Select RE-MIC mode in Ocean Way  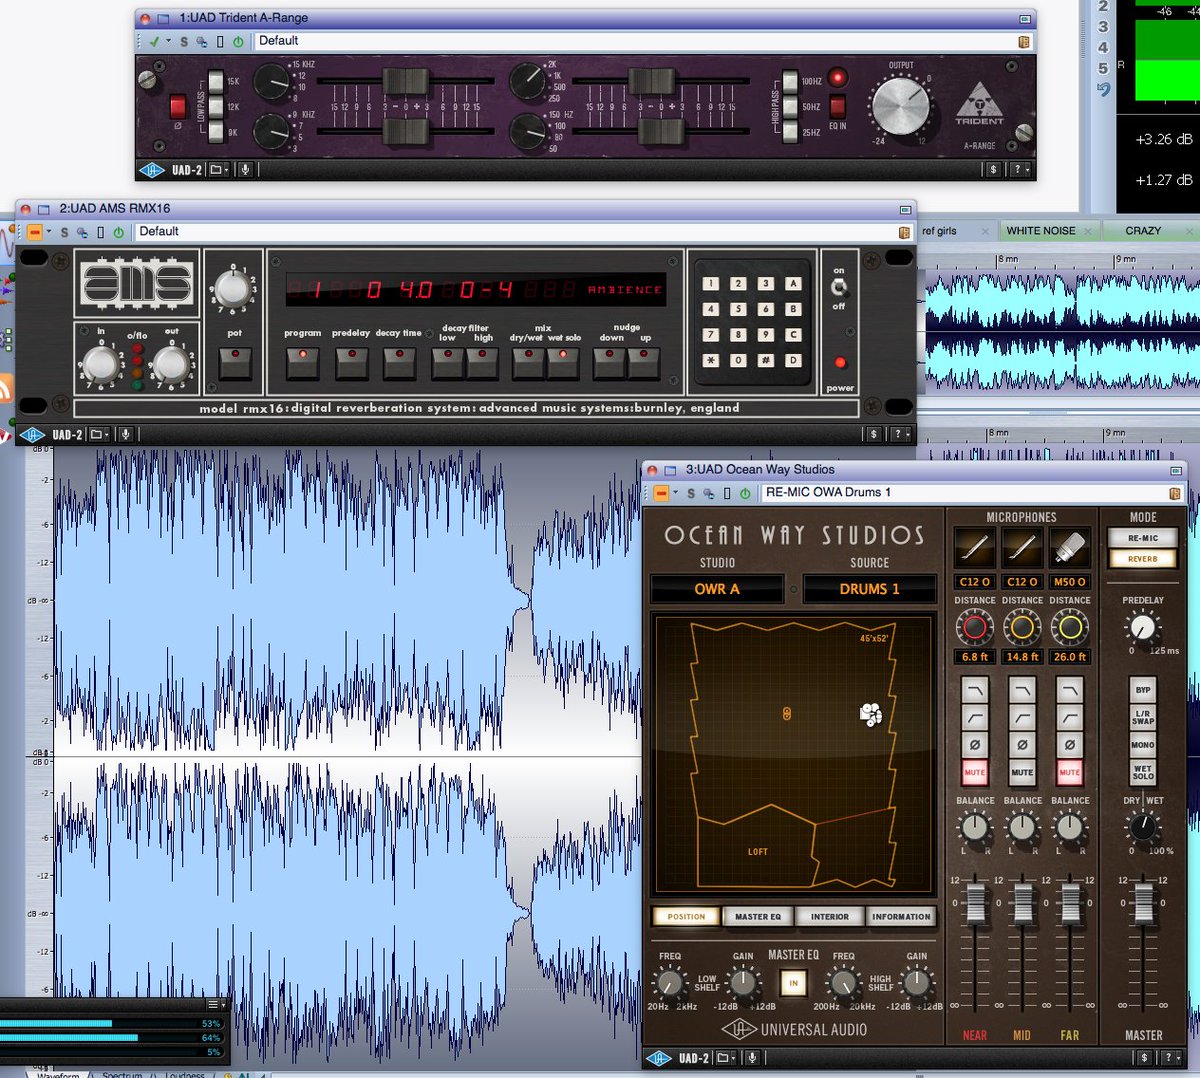point(1143,538)
